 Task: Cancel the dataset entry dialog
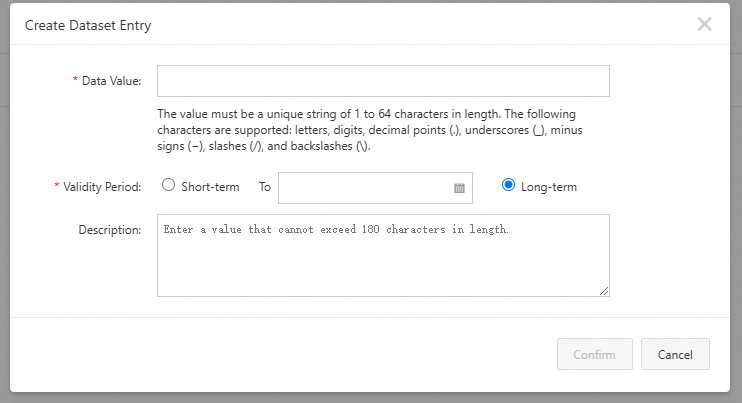tap(675, 354)
